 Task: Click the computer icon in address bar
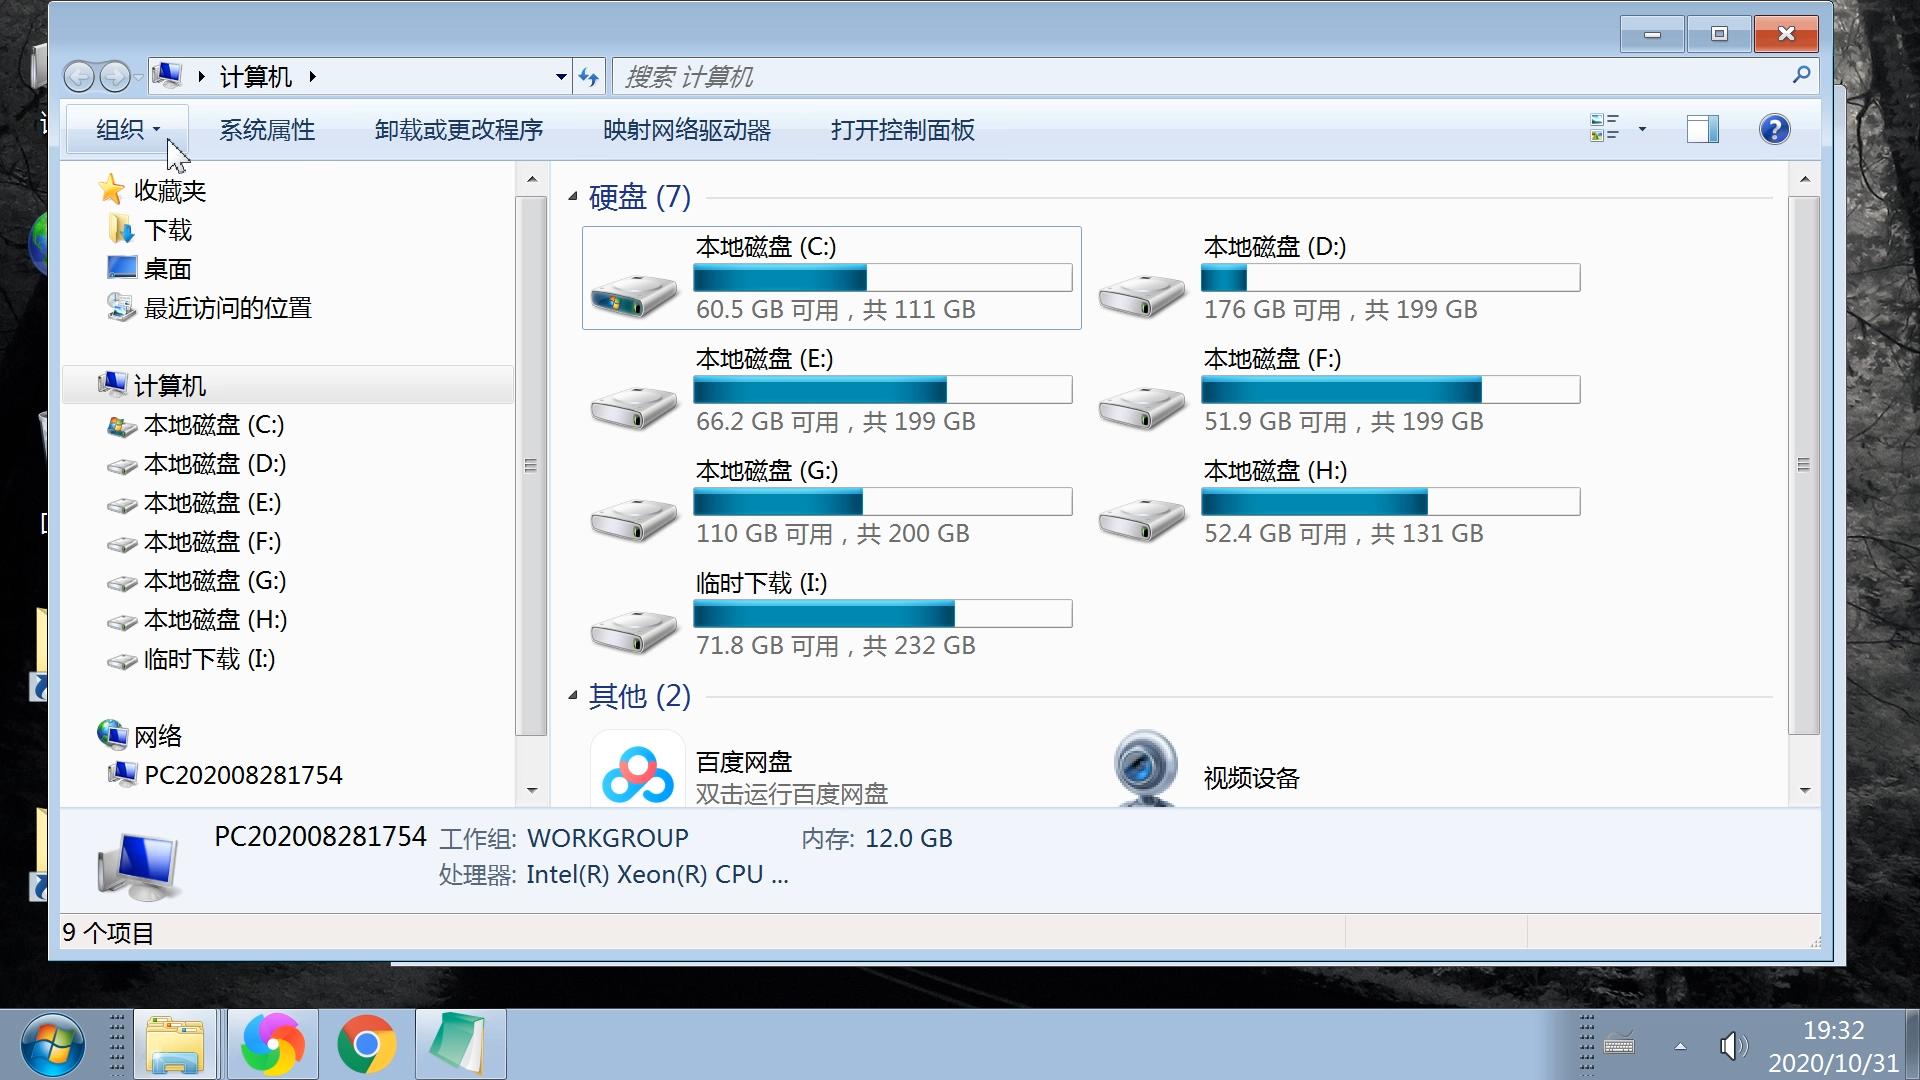coord(168,75)
